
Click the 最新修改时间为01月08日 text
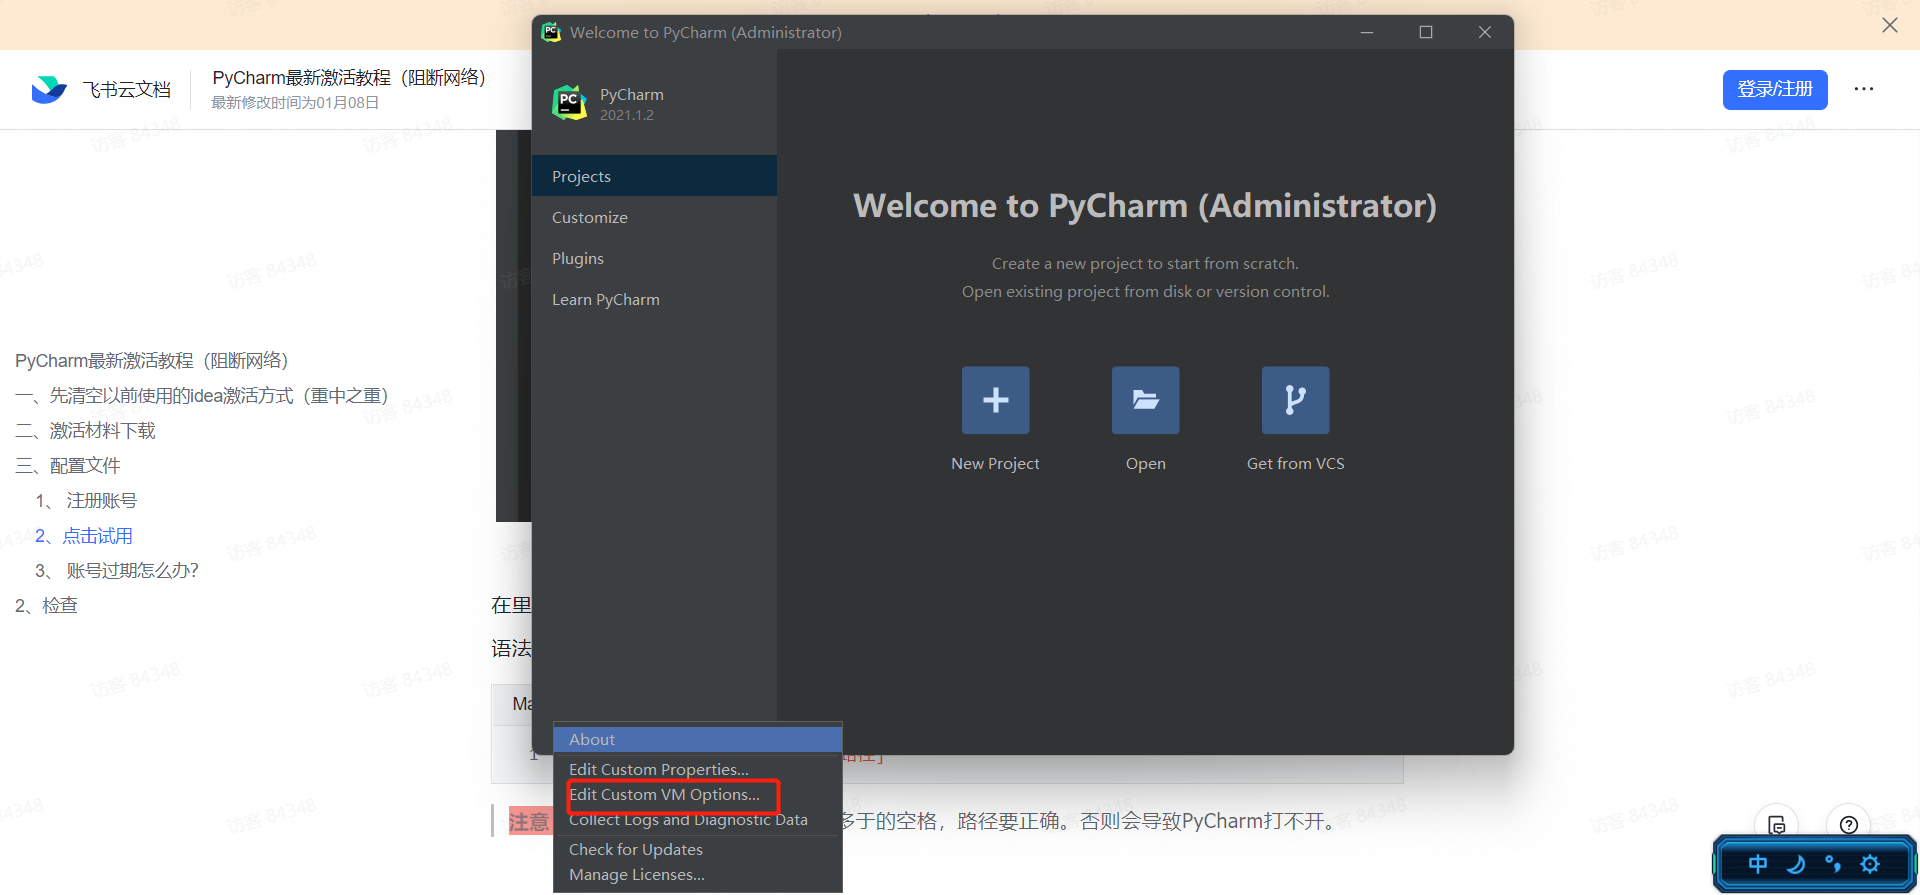click(295, 102)
